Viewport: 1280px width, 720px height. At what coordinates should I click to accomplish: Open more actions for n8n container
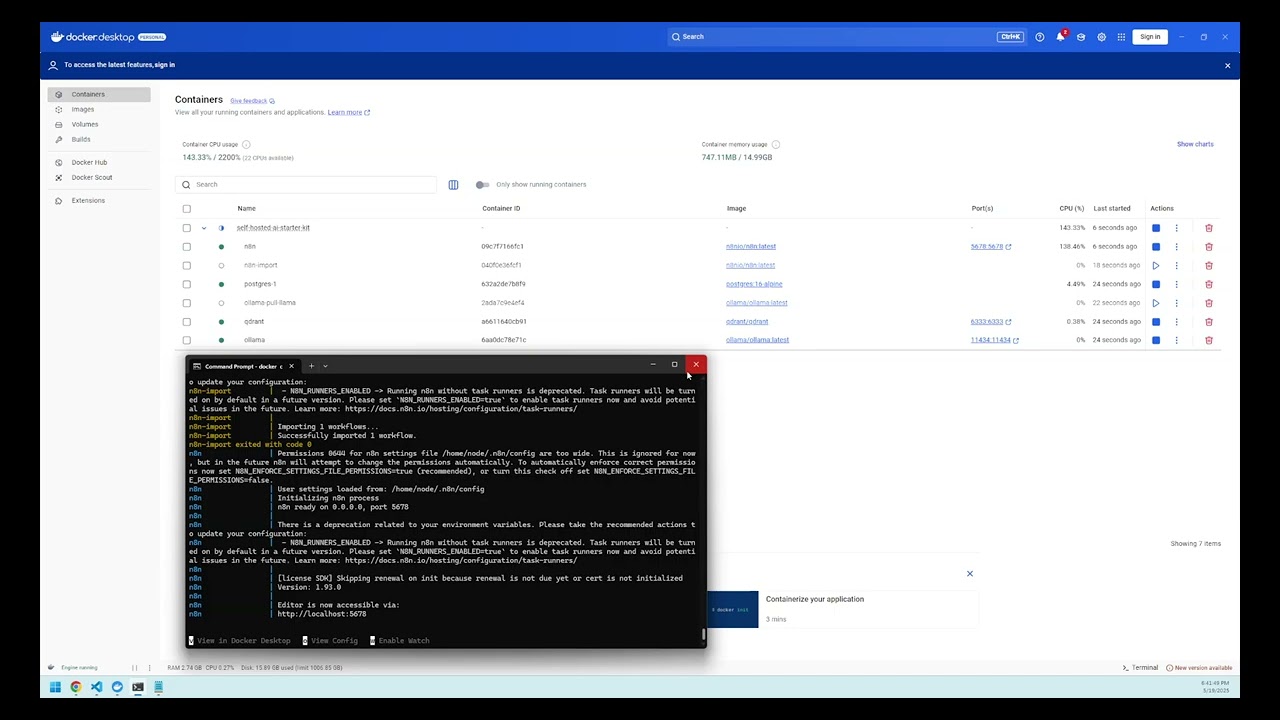[x=1176, y=246]
